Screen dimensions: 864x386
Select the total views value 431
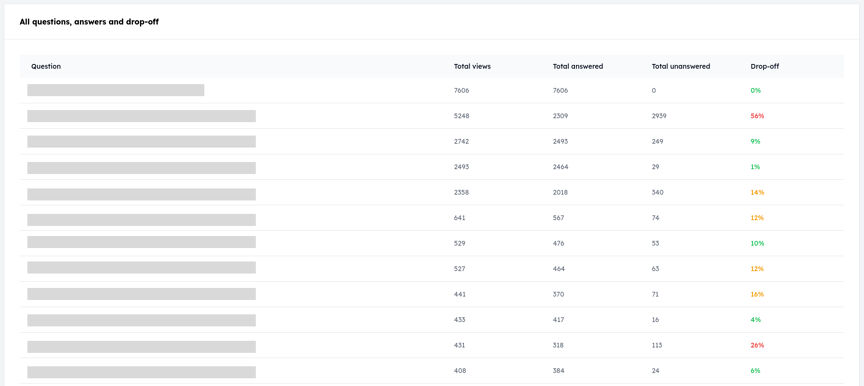point(459,345)
